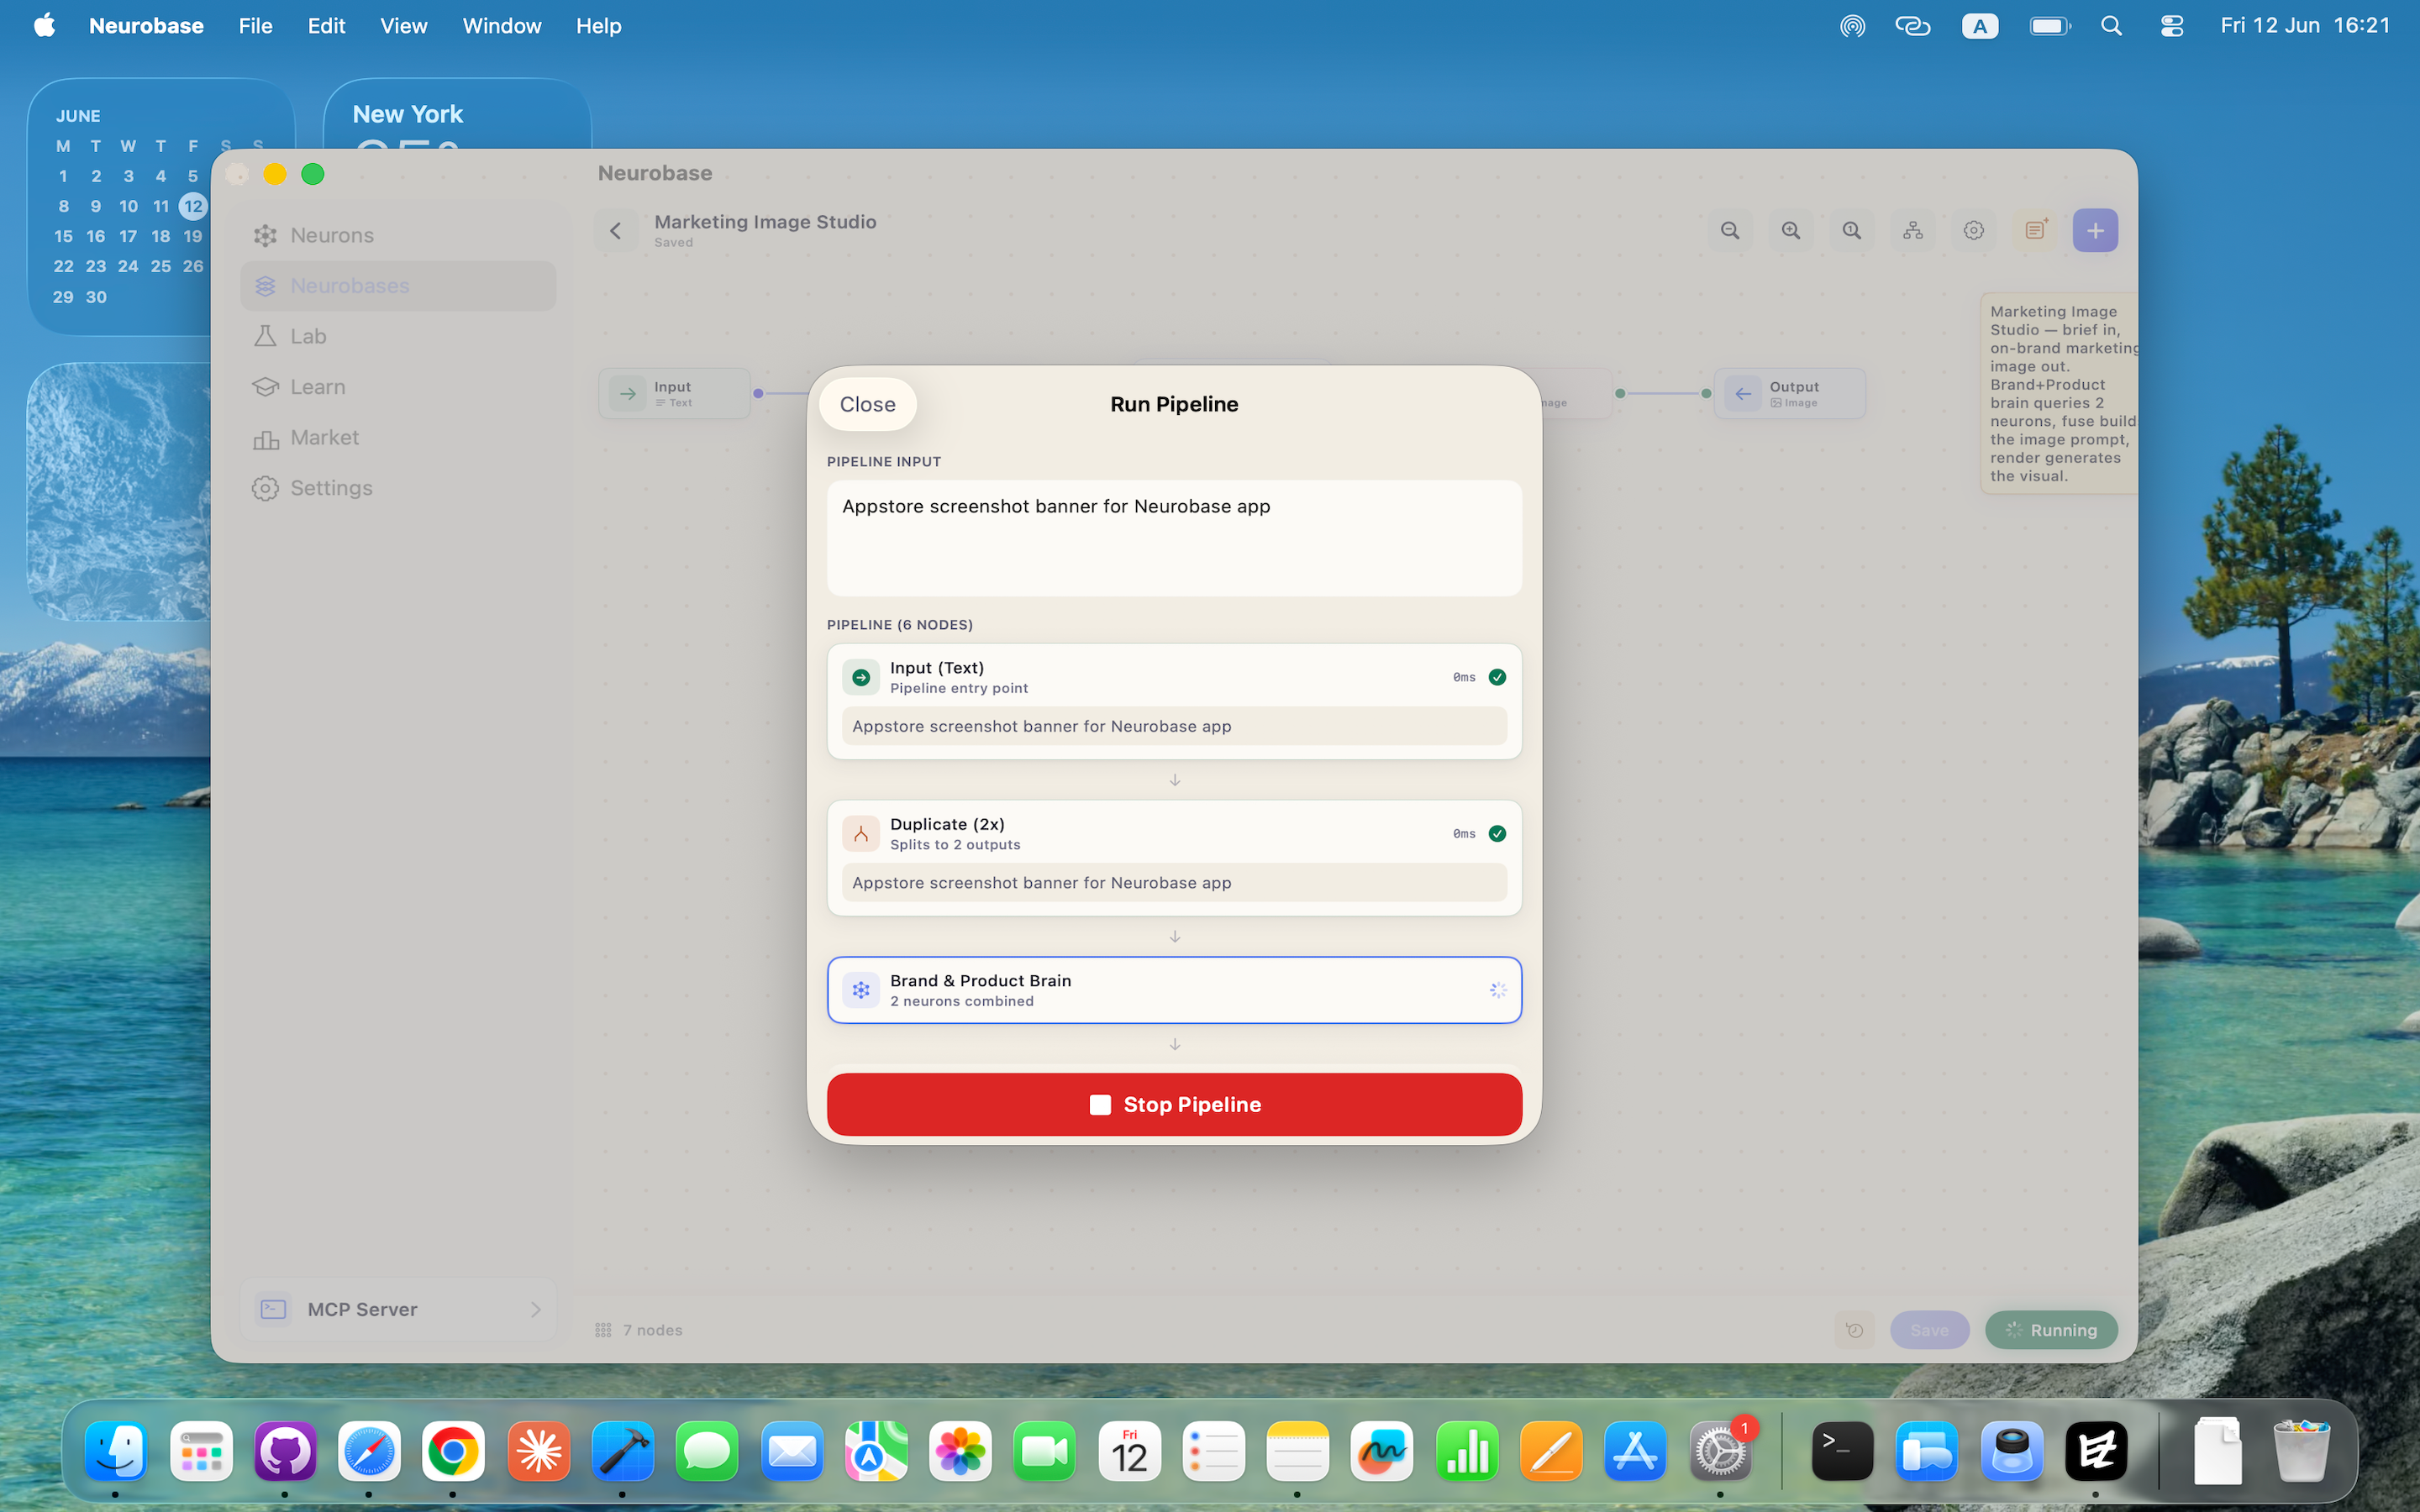The width and height of the screenshot is (2420, 1512).
Task: Add a note with the orange note icon
Action: [2035, 231]
